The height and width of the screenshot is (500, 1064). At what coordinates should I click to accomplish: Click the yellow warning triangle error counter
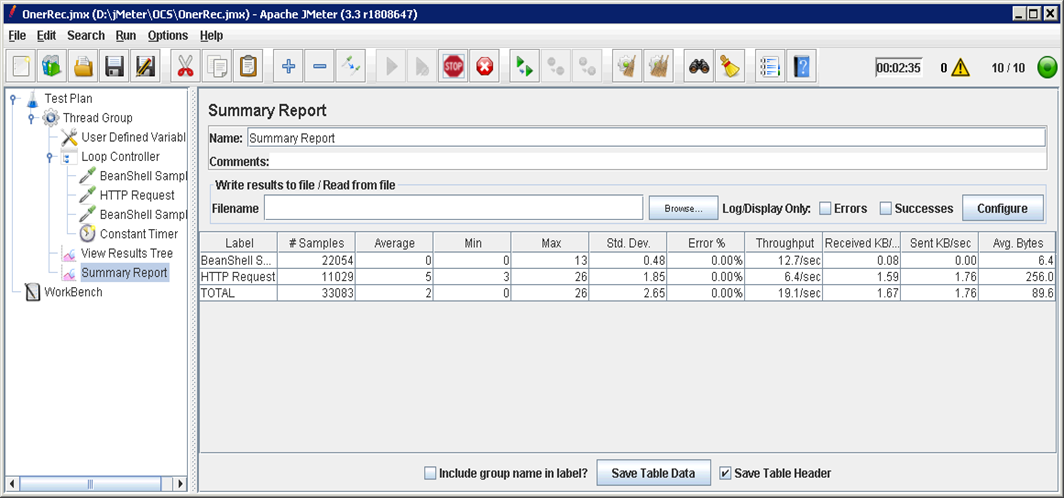point(960,68)
